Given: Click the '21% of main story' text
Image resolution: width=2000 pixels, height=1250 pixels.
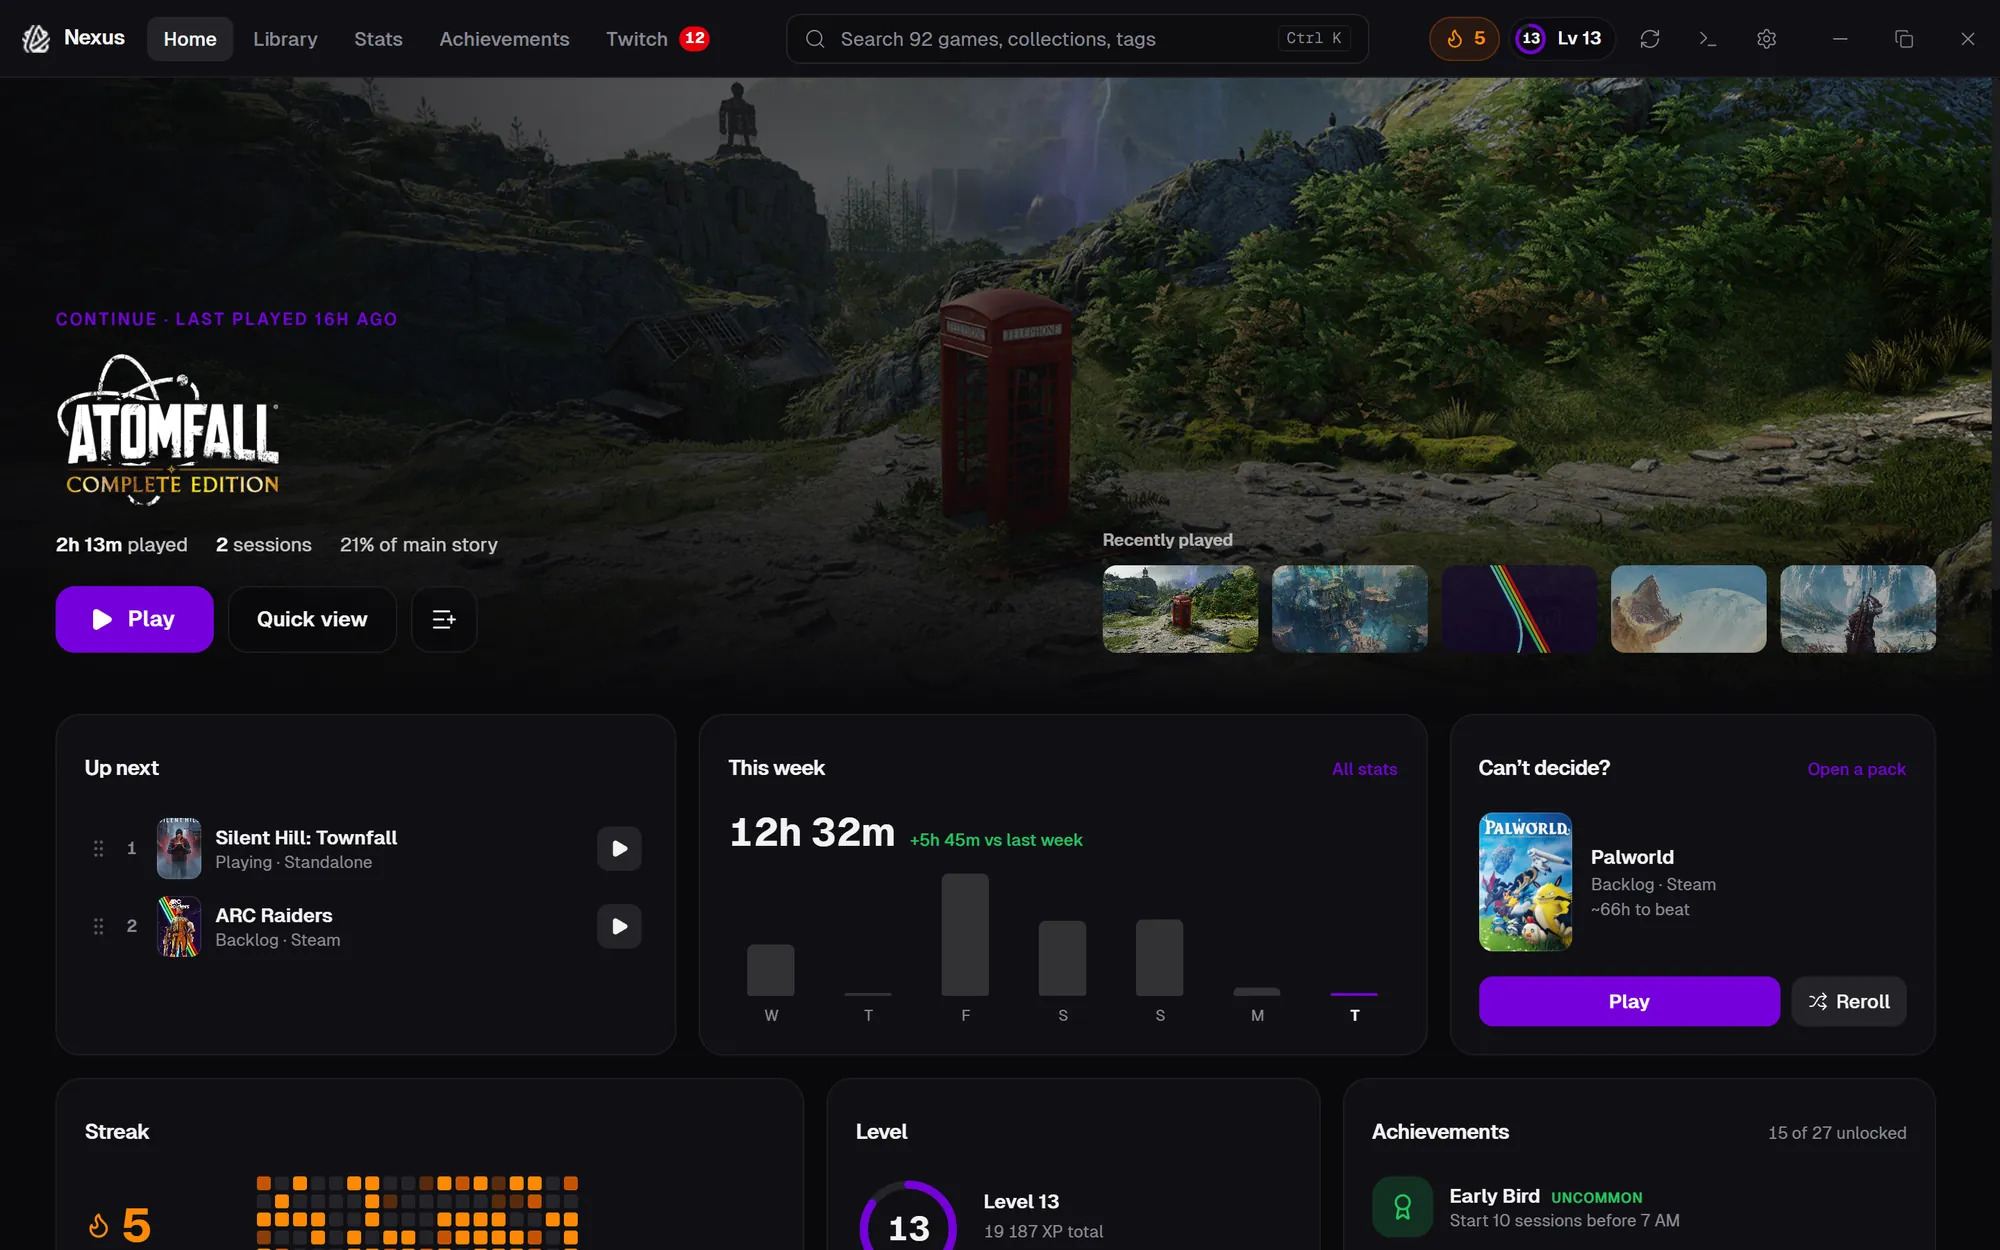Looking at the screenshot, I should pos(418,545).
